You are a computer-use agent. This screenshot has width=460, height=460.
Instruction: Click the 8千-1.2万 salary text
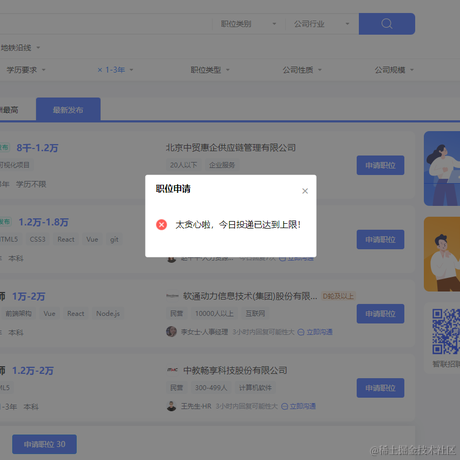coord(37,148)
